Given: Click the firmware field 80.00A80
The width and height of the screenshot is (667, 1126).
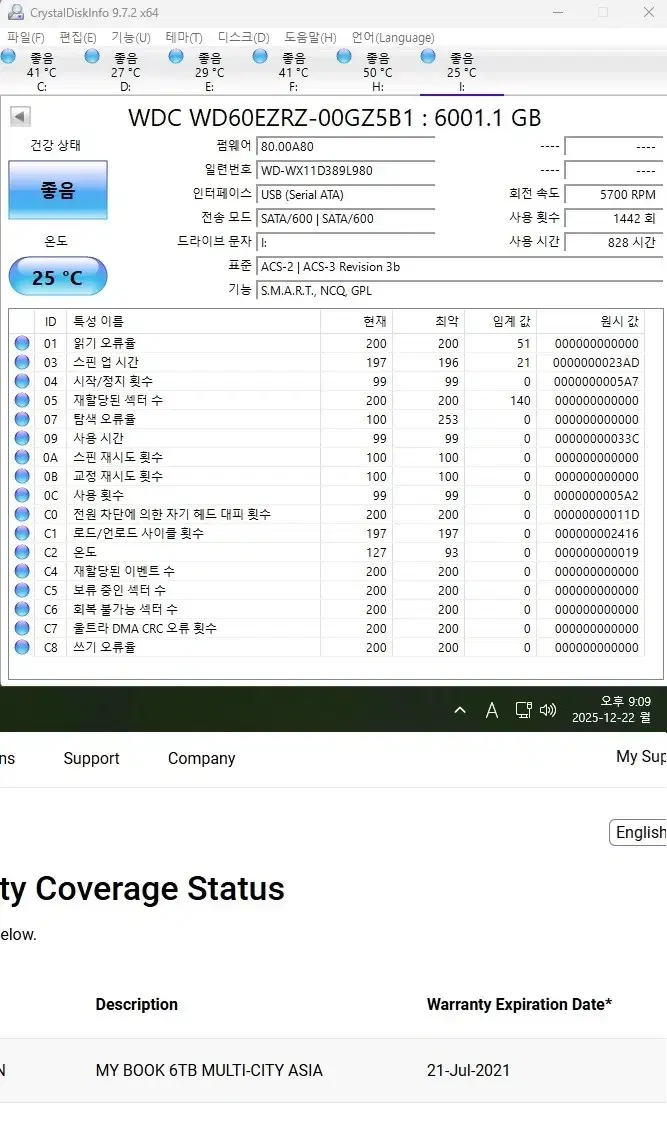Looking at the screenshot, I should (x=345, y=146).
